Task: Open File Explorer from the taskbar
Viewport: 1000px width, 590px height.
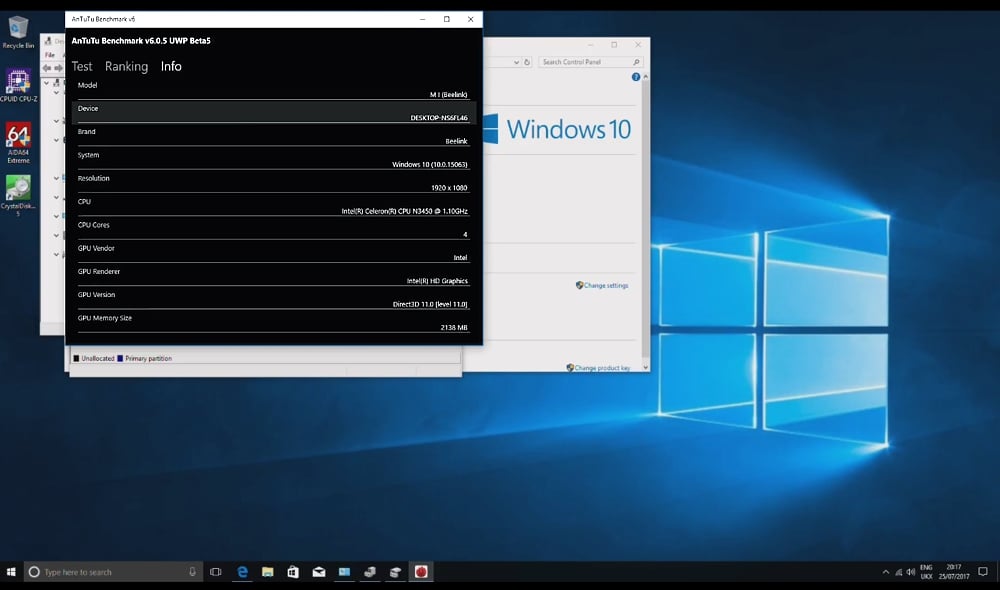Action: click(x=268, y=572)
